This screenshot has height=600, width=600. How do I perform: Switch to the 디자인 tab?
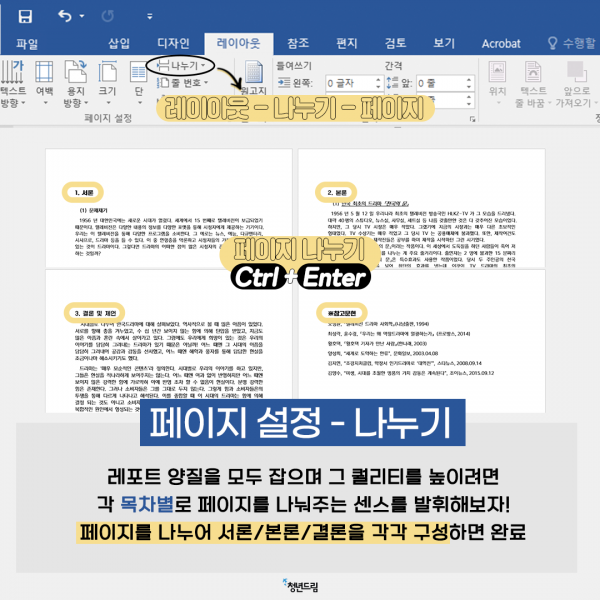pos(173,43)
